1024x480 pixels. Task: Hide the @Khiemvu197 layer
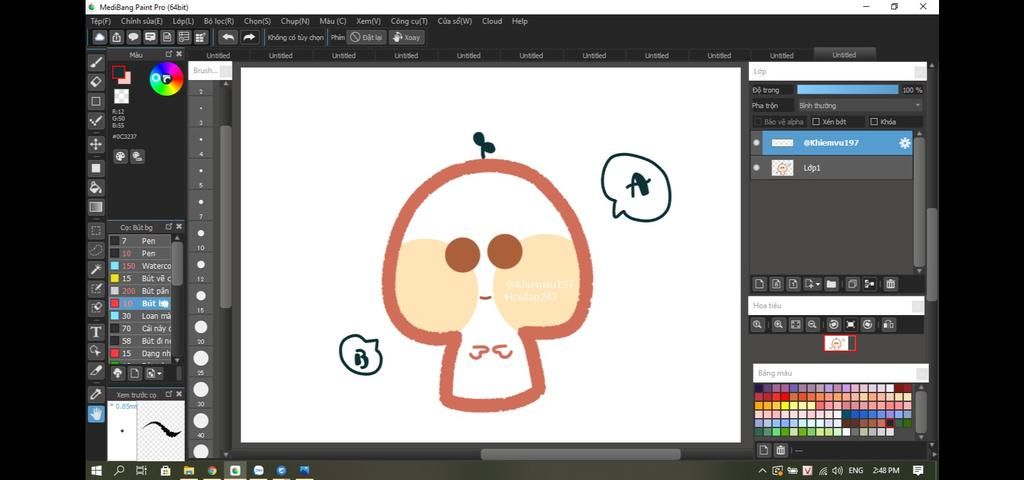756,142
